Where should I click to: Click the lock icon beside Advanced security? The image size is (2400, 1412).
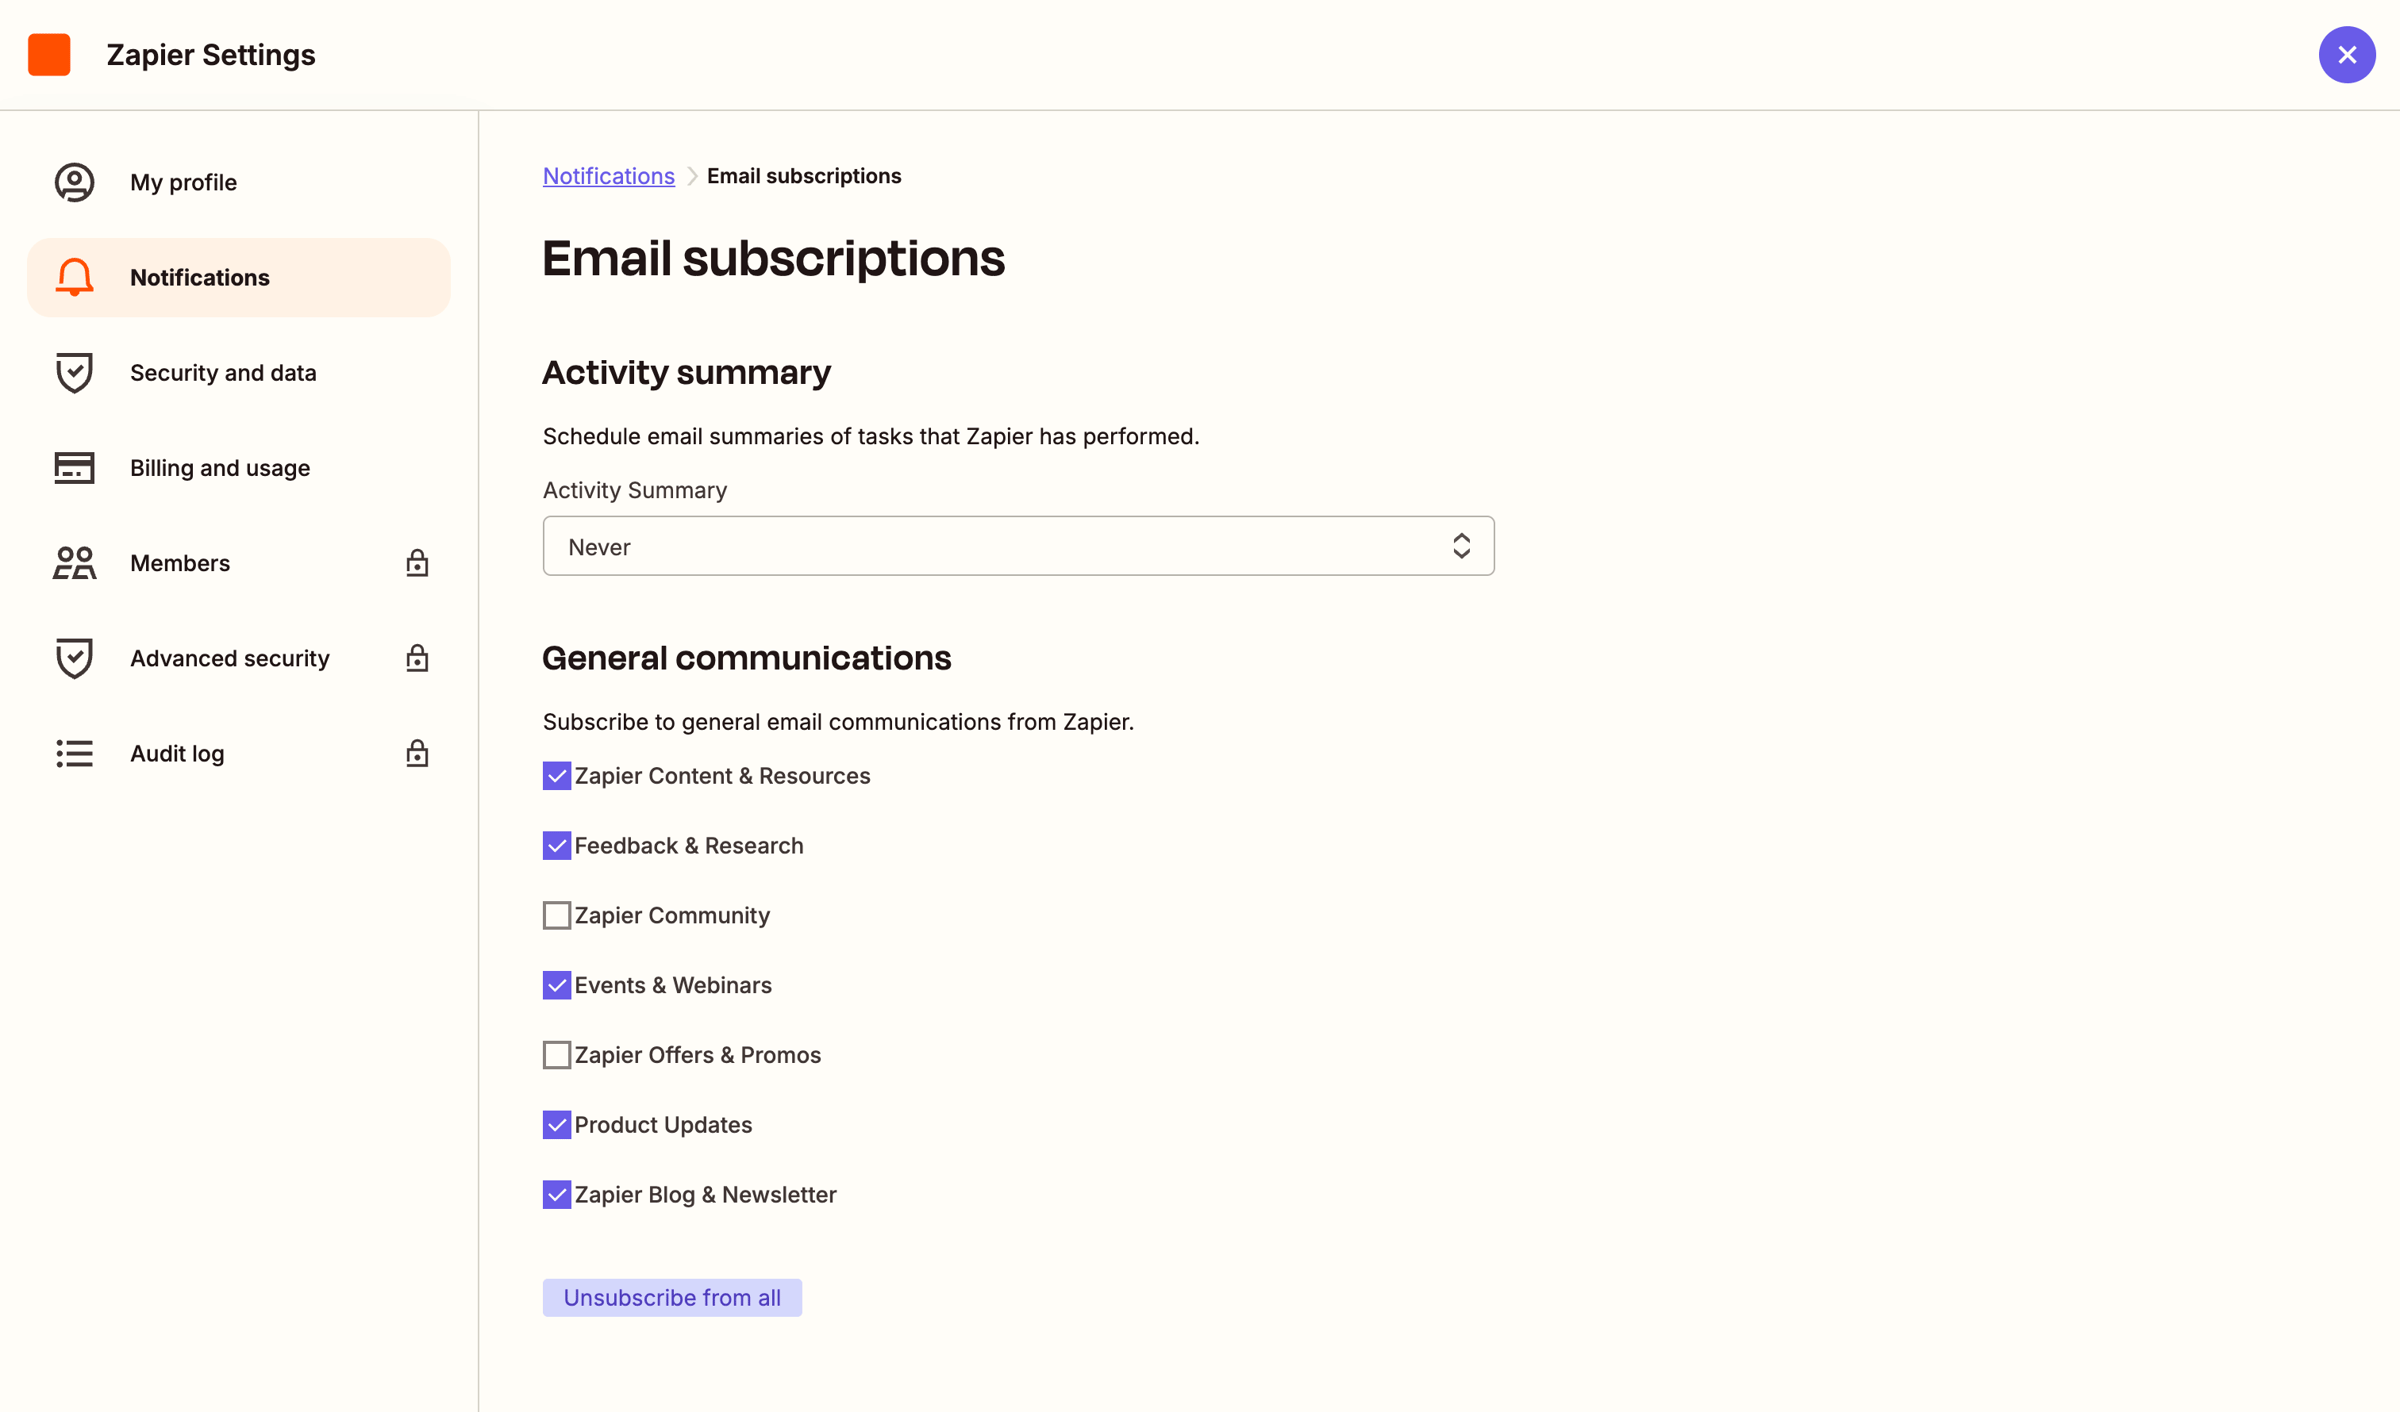(417, 658)
